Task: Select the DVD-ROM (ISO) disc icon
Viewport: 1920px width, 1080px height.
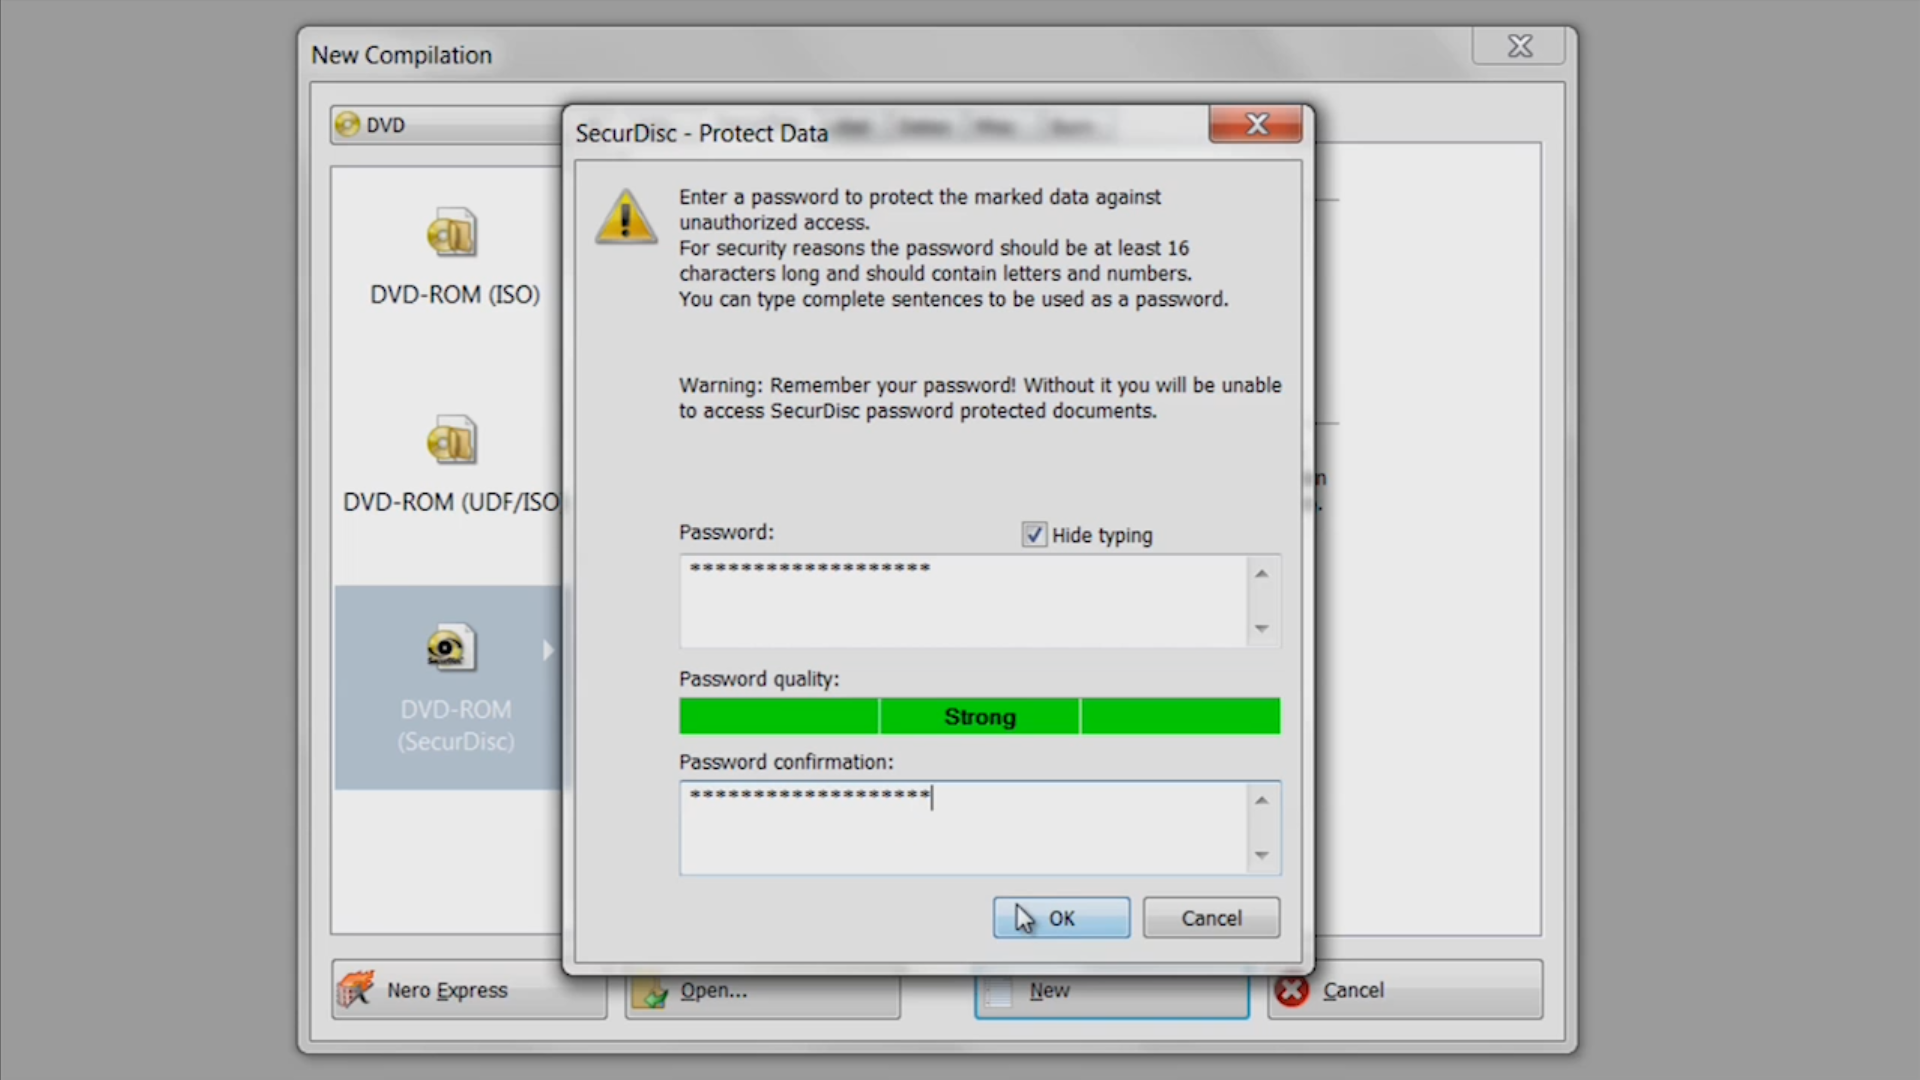Action: (452, 233)
